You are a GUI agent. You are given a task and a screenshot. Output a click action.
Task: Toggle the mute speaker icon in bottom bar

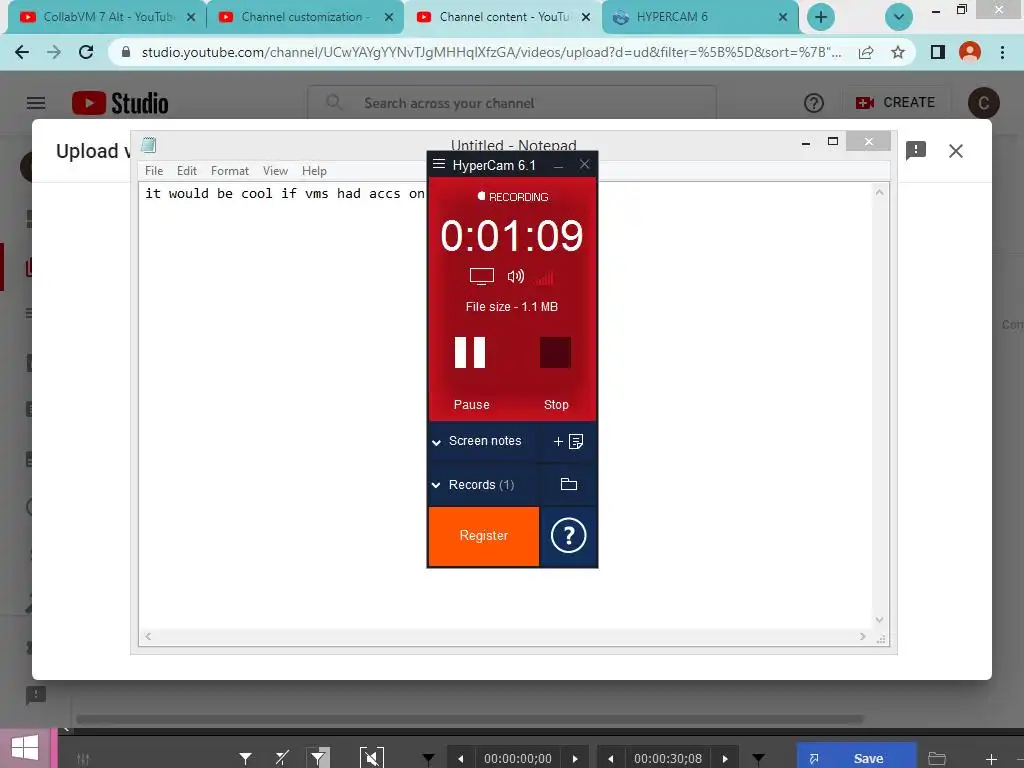(x=372, y=758)
